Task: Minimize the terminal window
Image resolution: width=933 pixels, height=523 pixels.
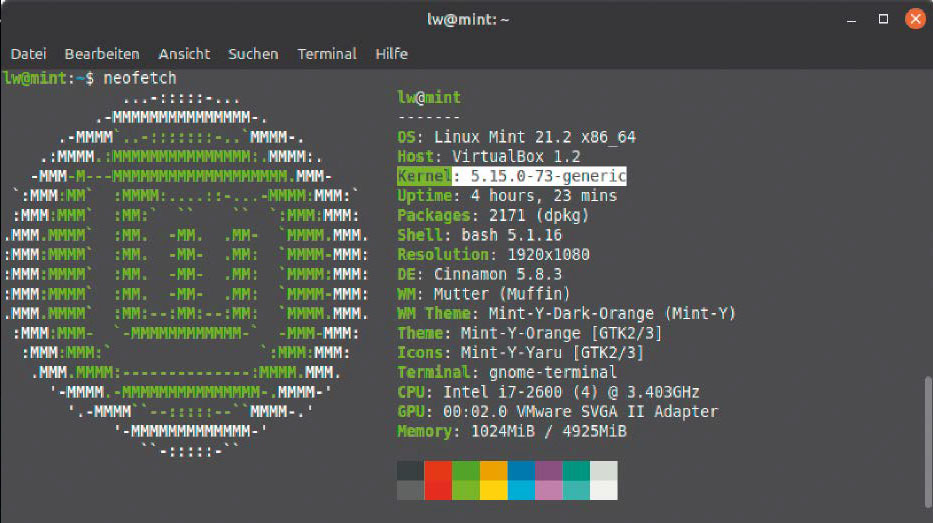Action: click(851, 20)
